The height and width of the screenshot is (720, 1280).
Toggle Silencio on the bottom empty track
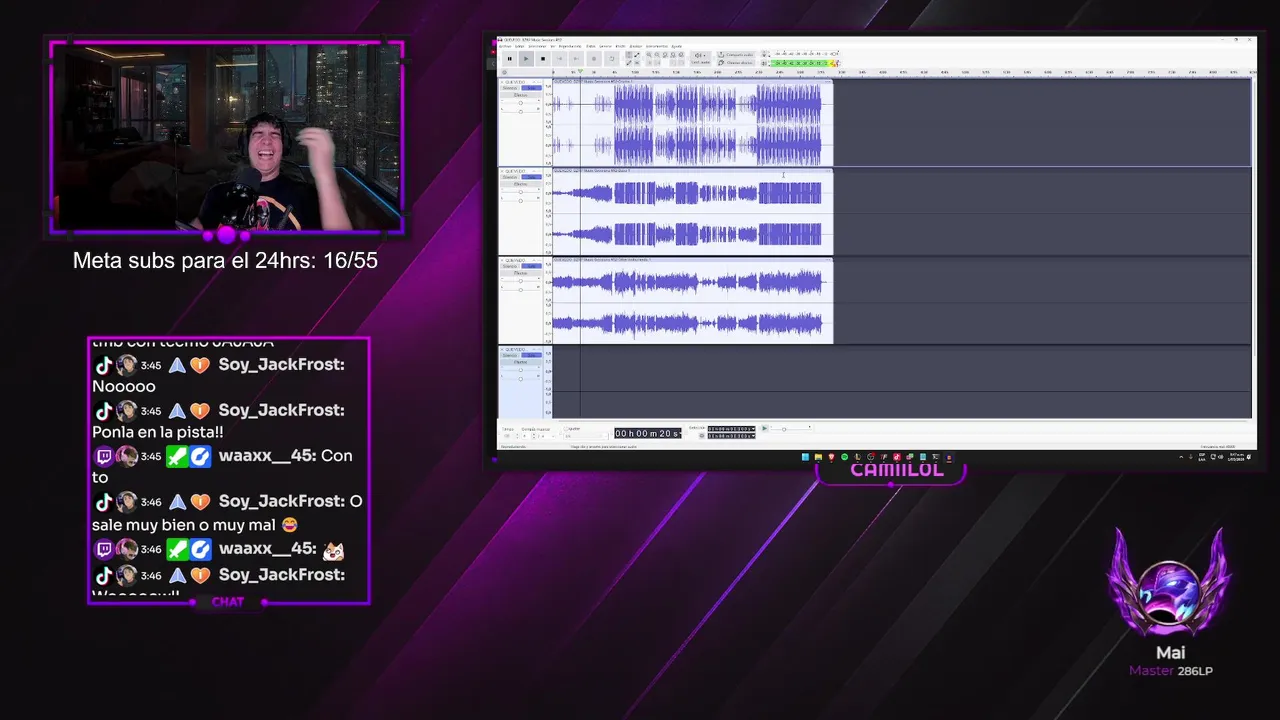(510, 355)
